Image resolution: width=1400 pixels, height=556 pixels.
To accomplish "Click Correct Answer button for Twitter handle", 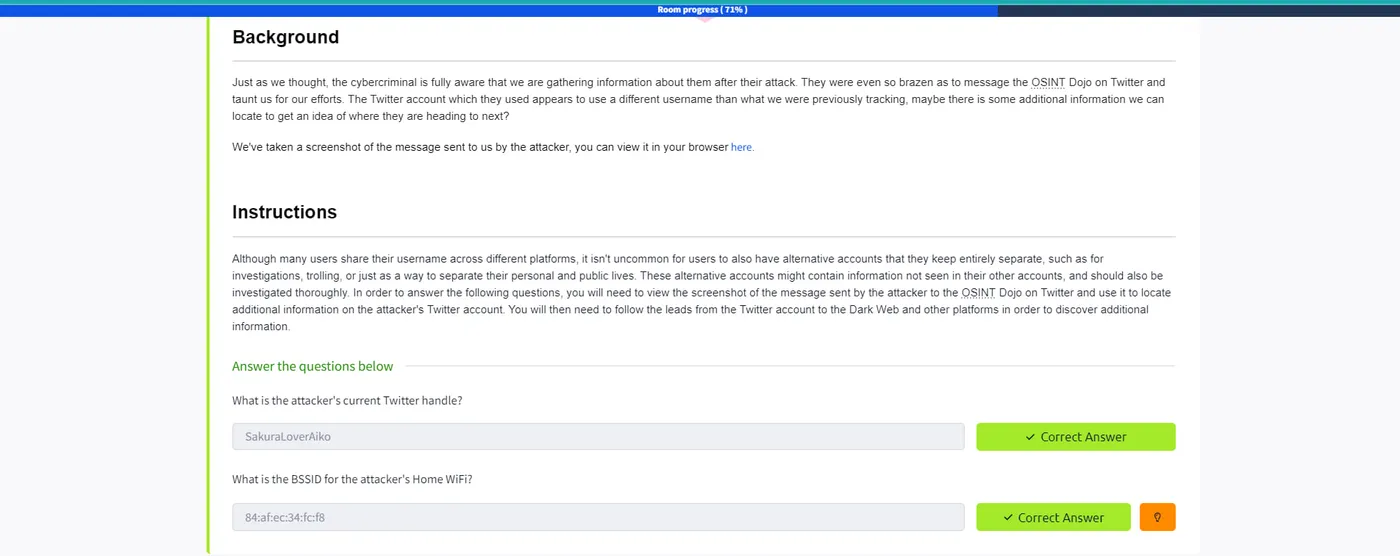I will [1076, 437].
